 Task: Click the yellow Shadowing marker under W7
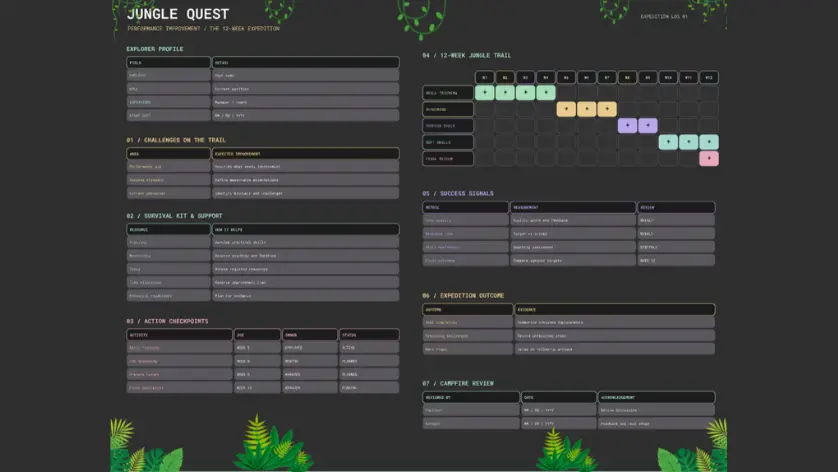[x=607, y=109]
